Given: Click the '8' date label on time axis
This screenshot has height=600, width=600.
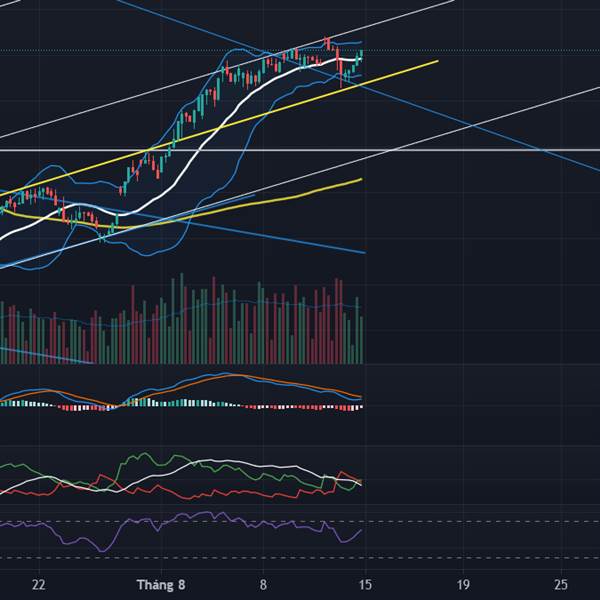Looking at the screenshot, I should pos(263,585).
